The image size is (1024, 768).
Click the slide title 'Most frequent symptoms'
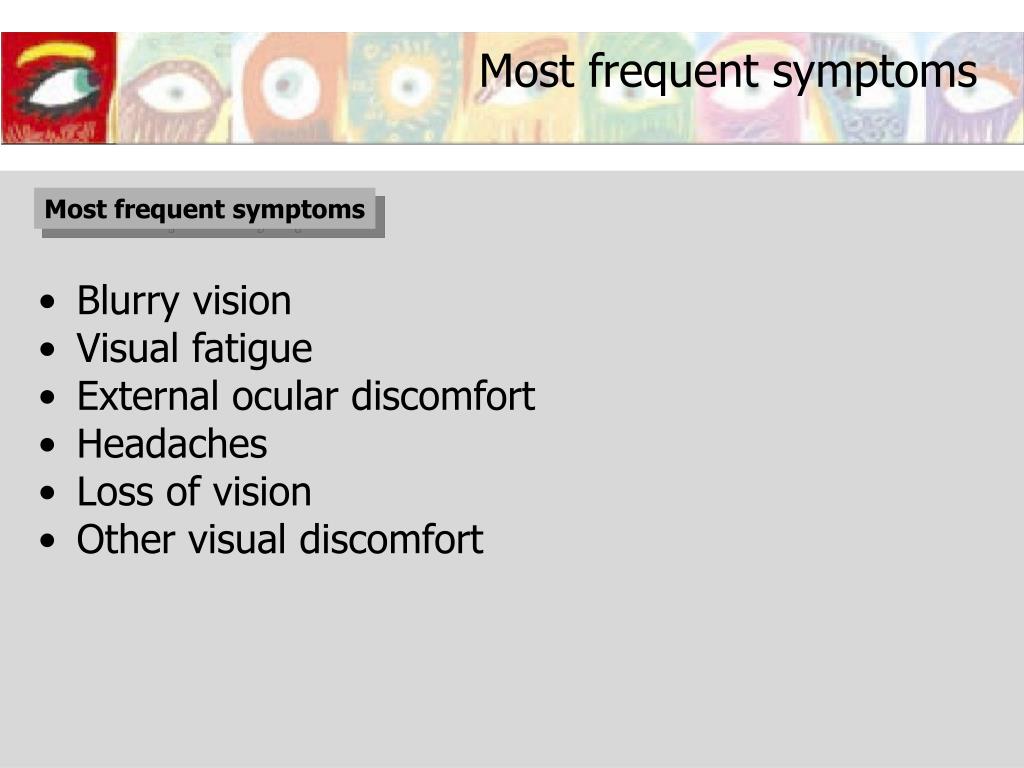728,71
